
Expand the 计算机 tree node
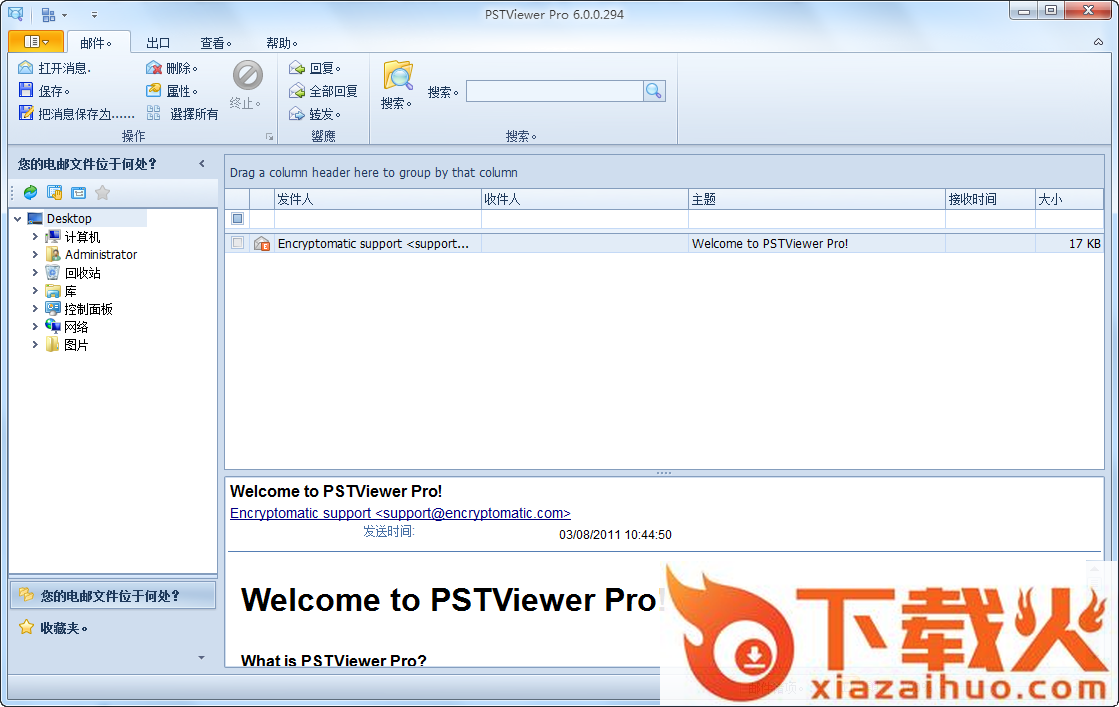coord(35,236)
